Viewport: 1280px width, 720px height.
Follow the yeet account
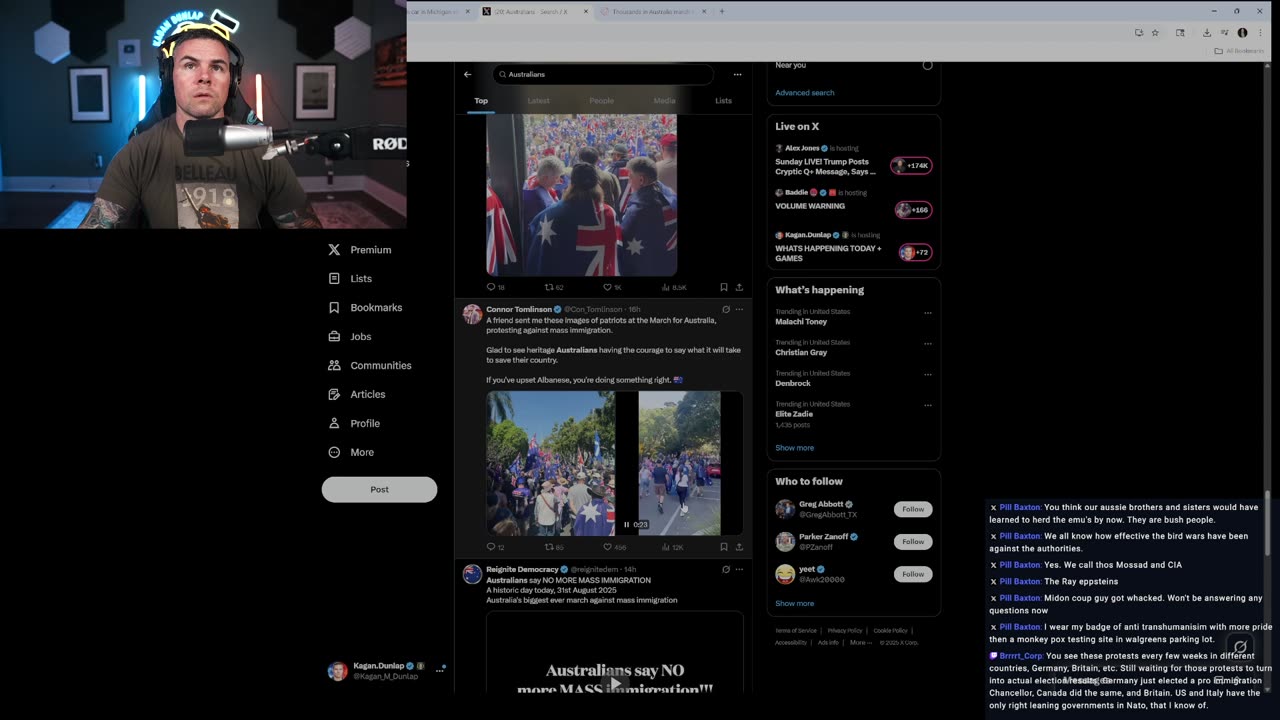coord(913,574)
